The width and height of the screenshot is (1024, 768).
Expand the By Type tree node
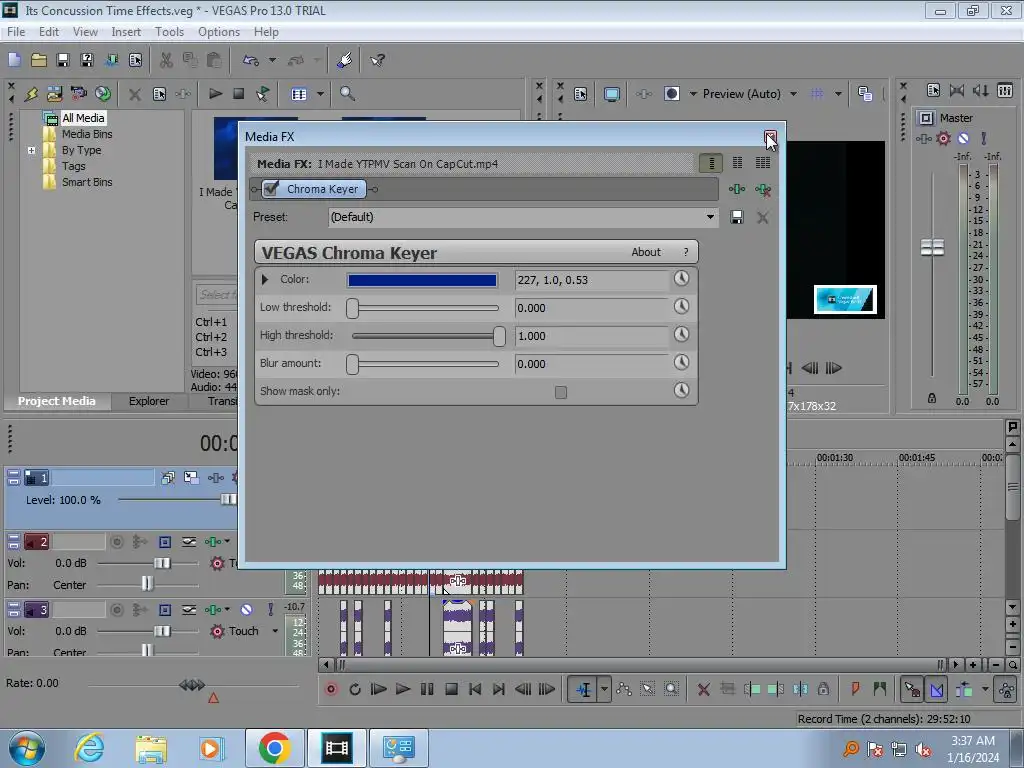31,150
